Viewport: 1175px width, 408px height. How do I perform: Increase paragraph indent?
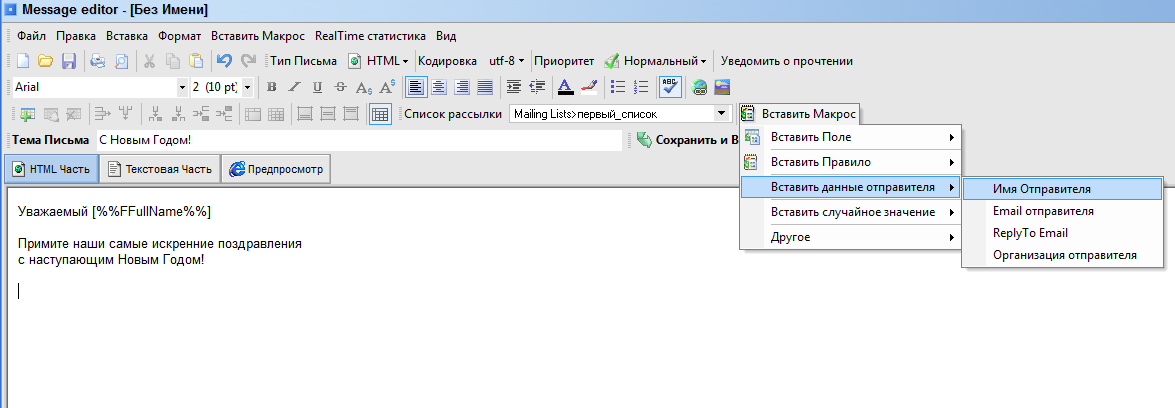click(x=514, y=87)
